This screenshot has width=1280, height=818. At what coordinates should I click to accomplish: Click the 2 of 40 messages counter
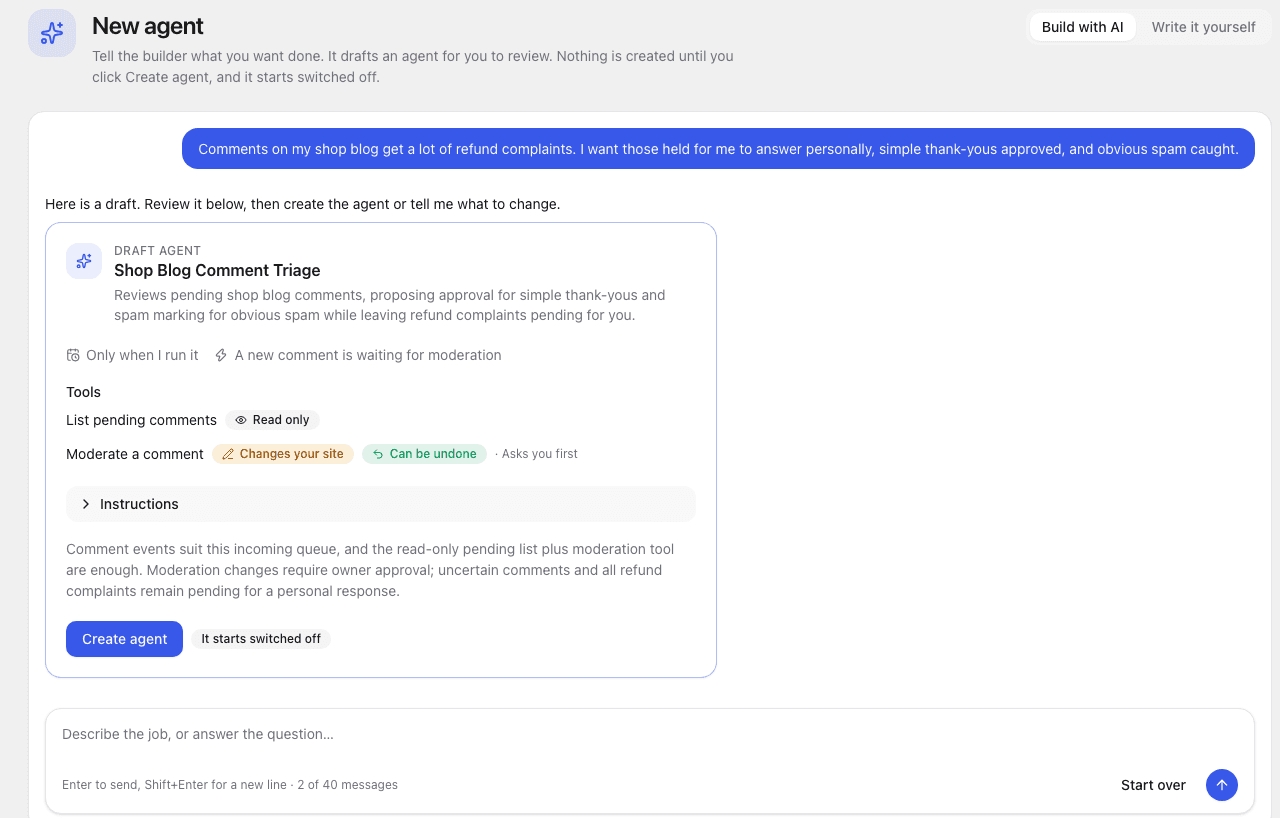tap(347, 785)
